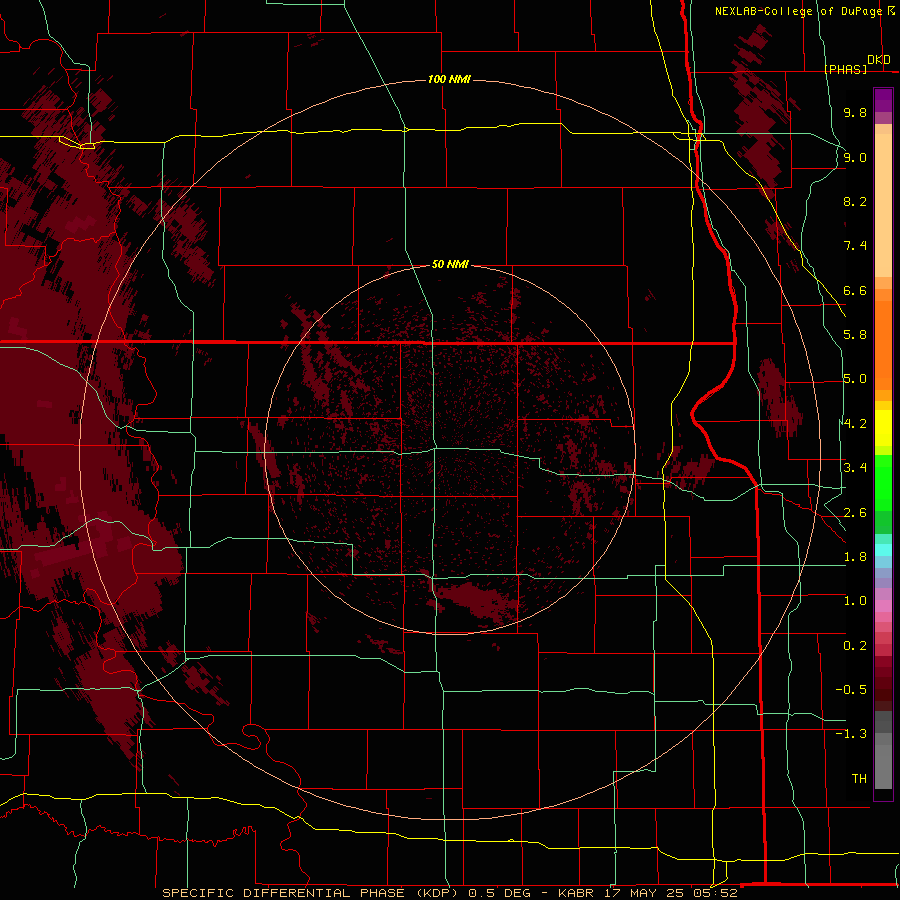900x900 pixels.
Task: Click the 1.0 legend value
Action: pyautogui.click(x=855, y=601)
